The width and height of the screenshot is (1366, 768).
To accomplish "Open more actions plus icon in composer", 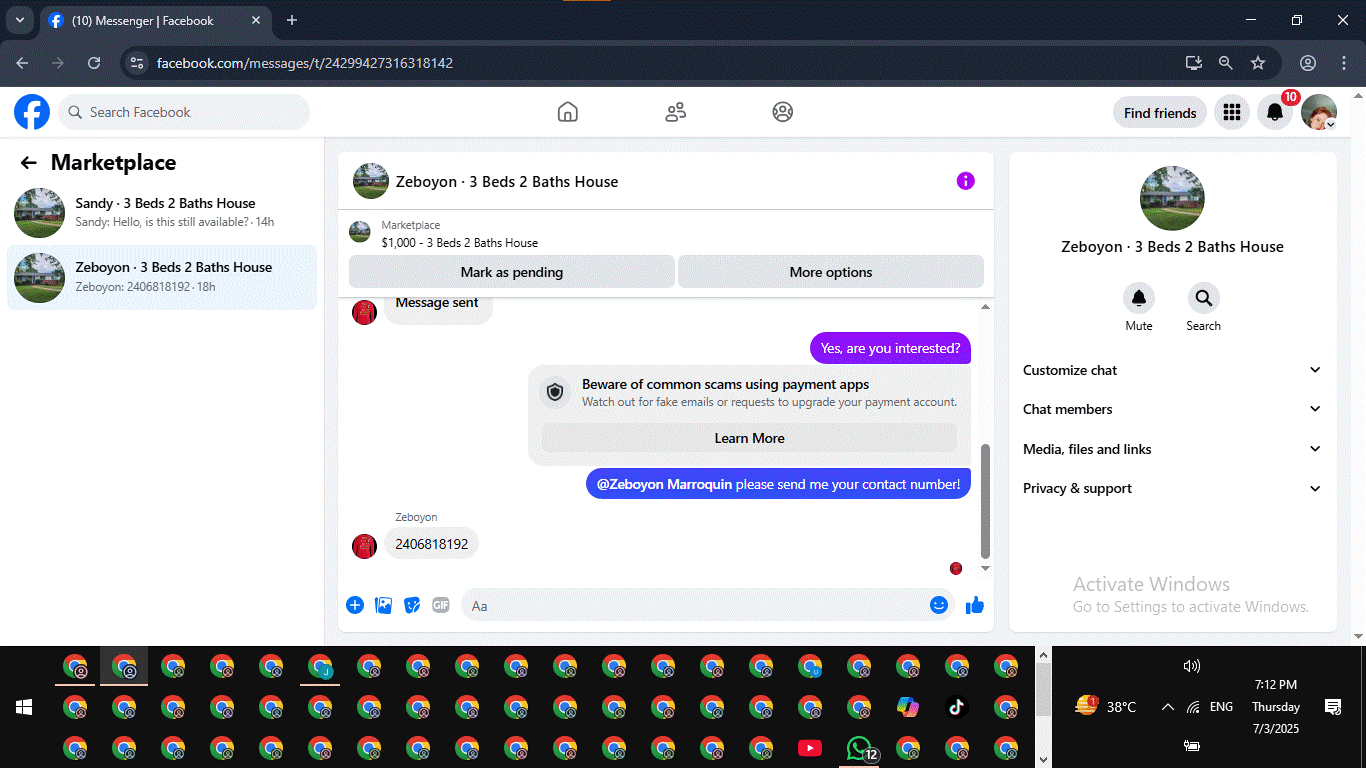I will coord(355,605).
